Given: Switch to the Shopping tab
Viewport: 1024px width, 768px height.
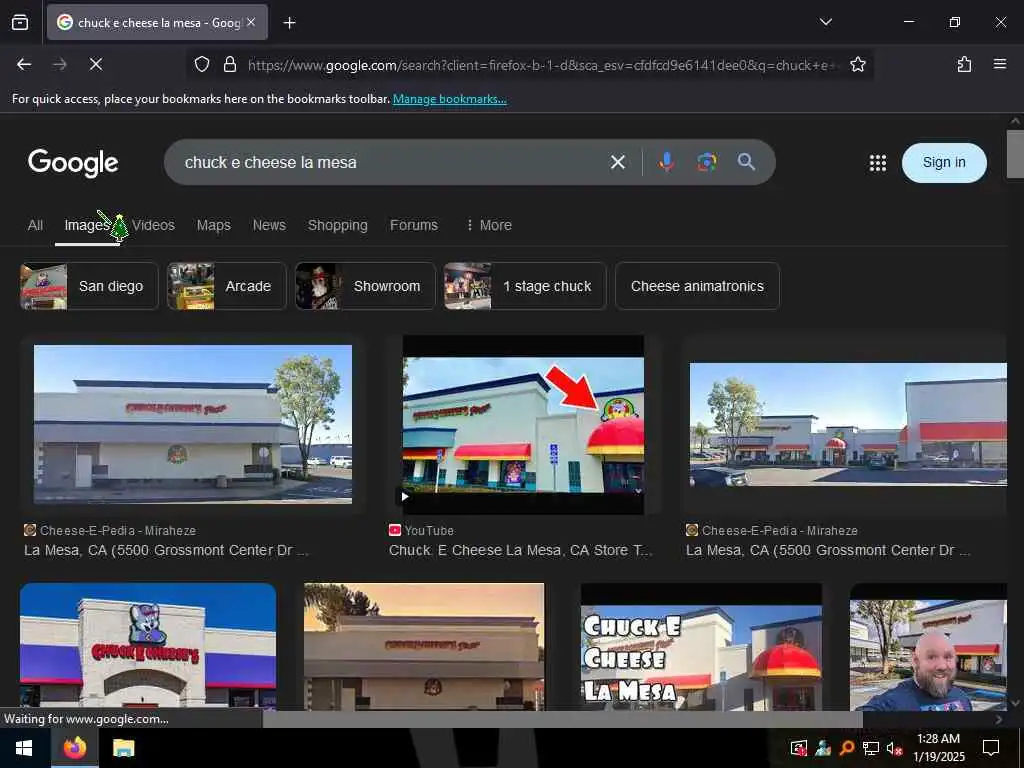Looking at the screenshot, I should (x=338, y=225).
